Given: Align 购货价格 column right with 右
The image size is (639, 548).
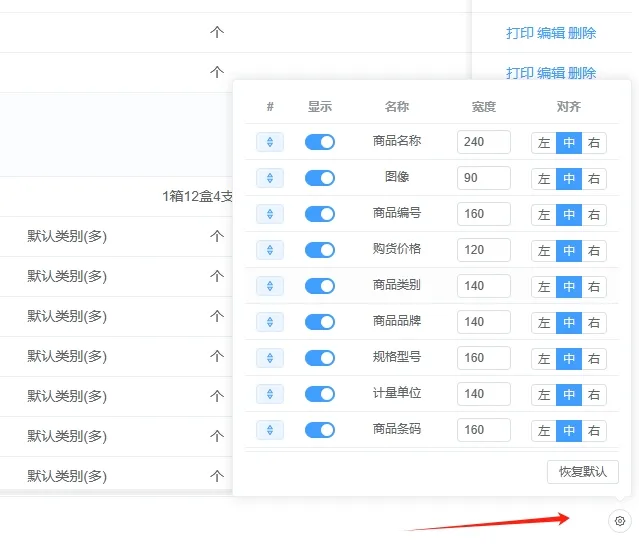Looking at the screenshot, I should point(594,251).
